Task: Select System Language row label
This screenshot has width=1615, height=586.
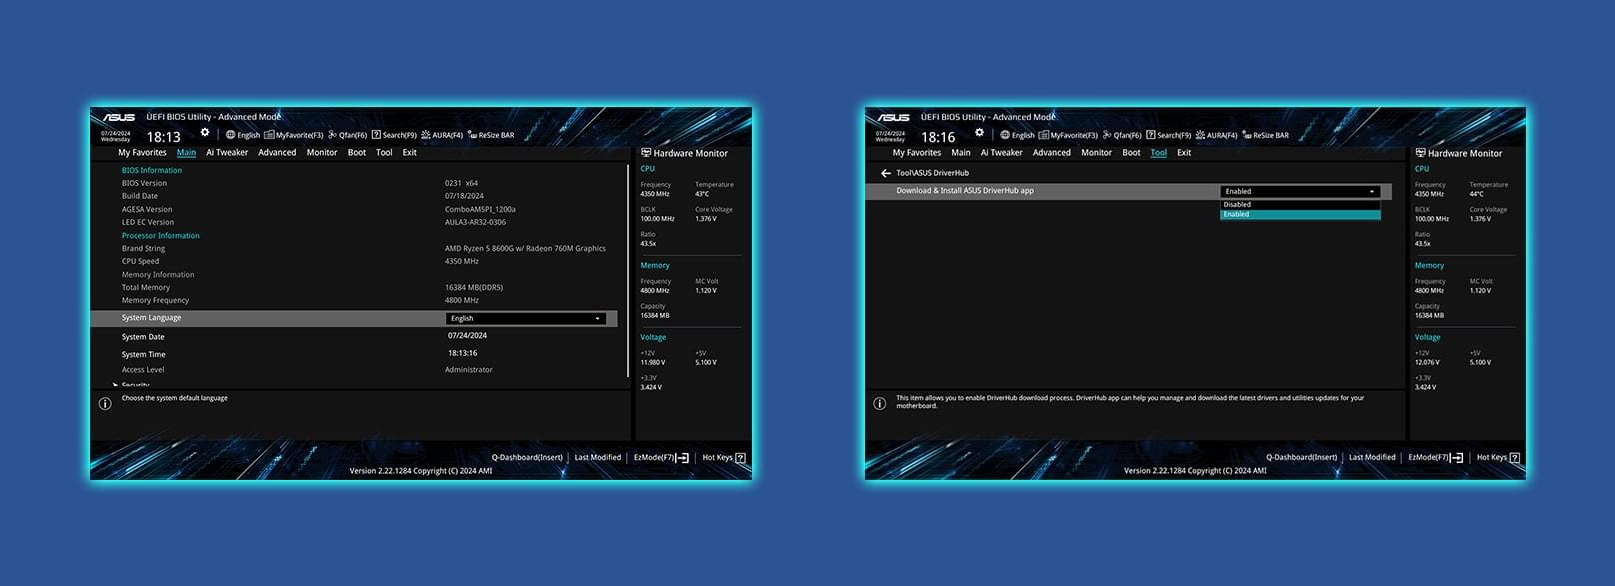Action: coord(151,318)
